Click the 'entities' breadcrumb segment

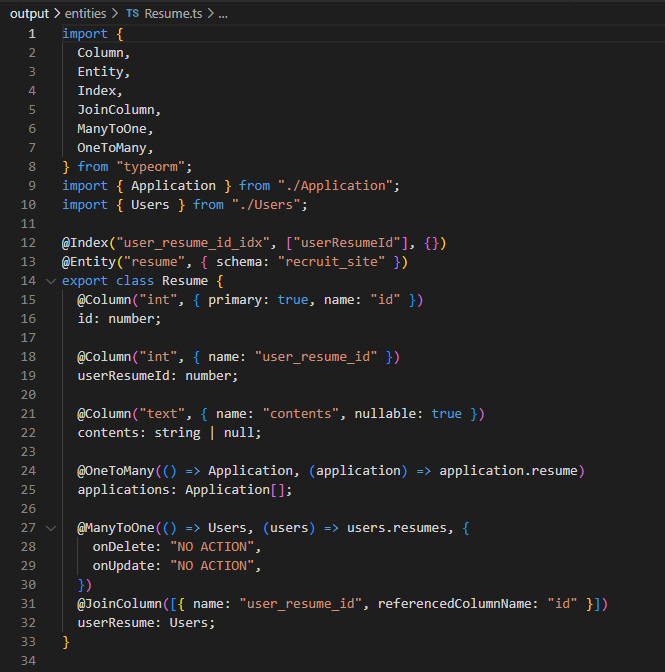pyautogui.click(x=85, y=14)
